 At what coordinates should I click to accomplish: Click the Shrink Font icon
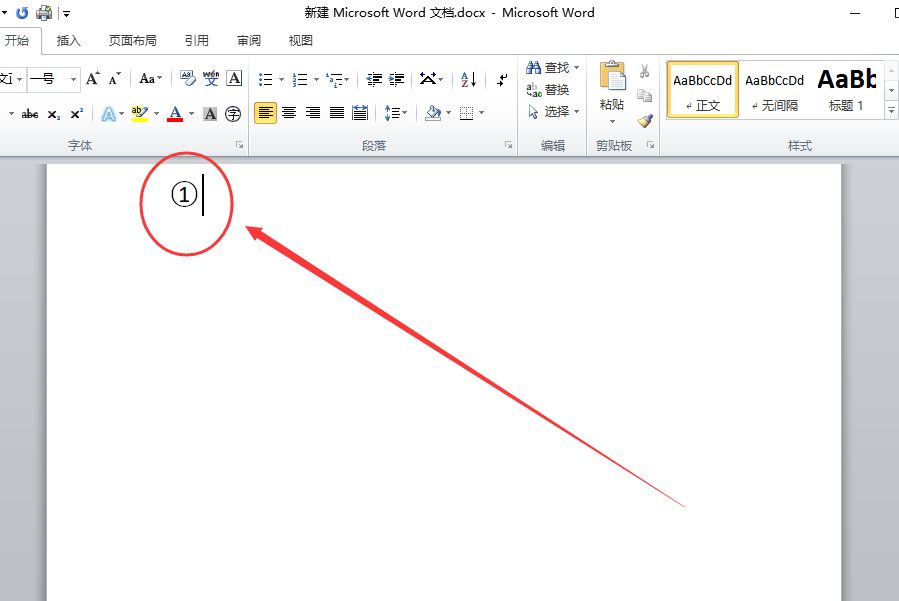point(115,79)
